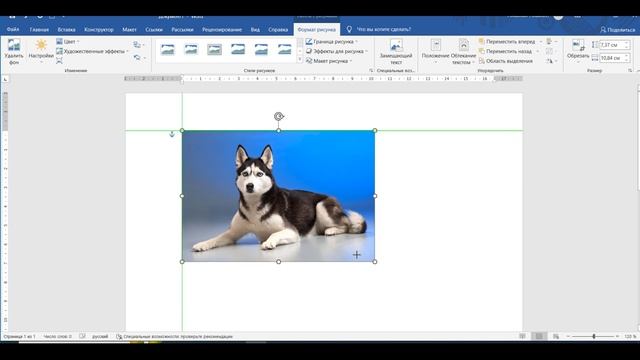Click the 'Что вы хотите сделать?' search box

pyautogui.click(x=384, y=29)
